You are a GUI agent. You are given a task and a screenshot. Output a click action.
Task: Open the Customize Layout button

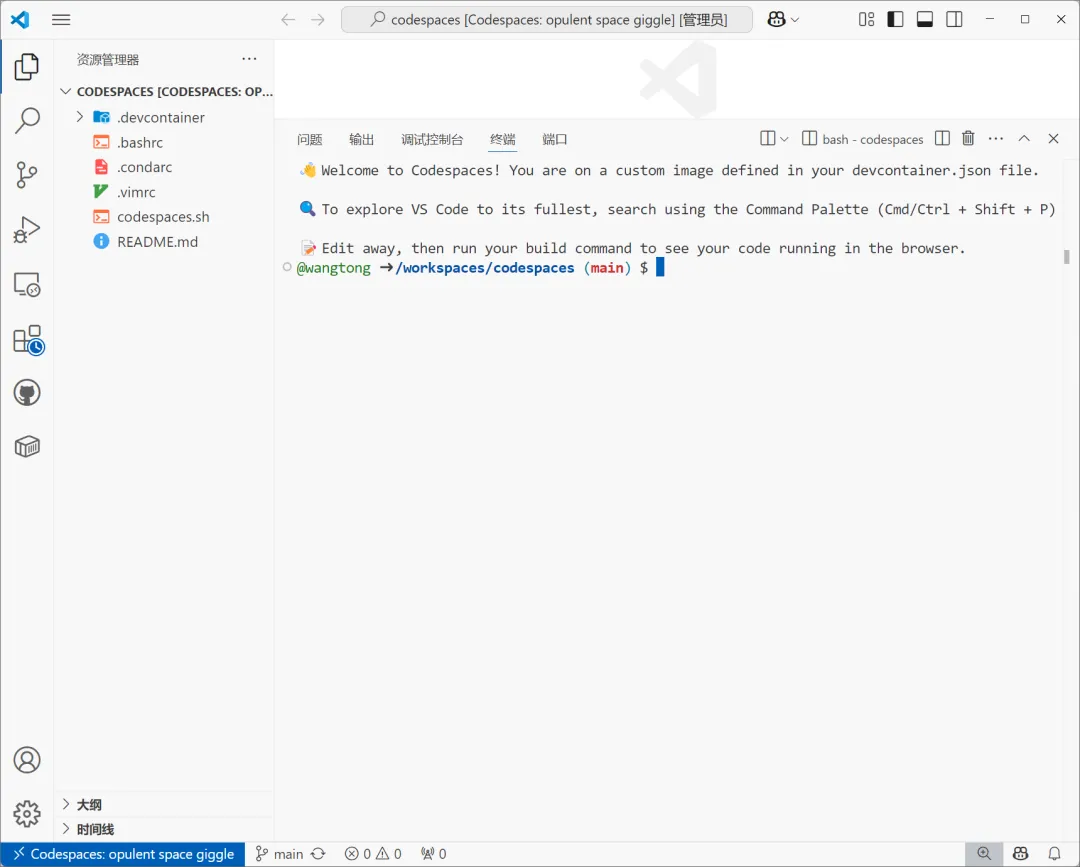coord(866,19)
